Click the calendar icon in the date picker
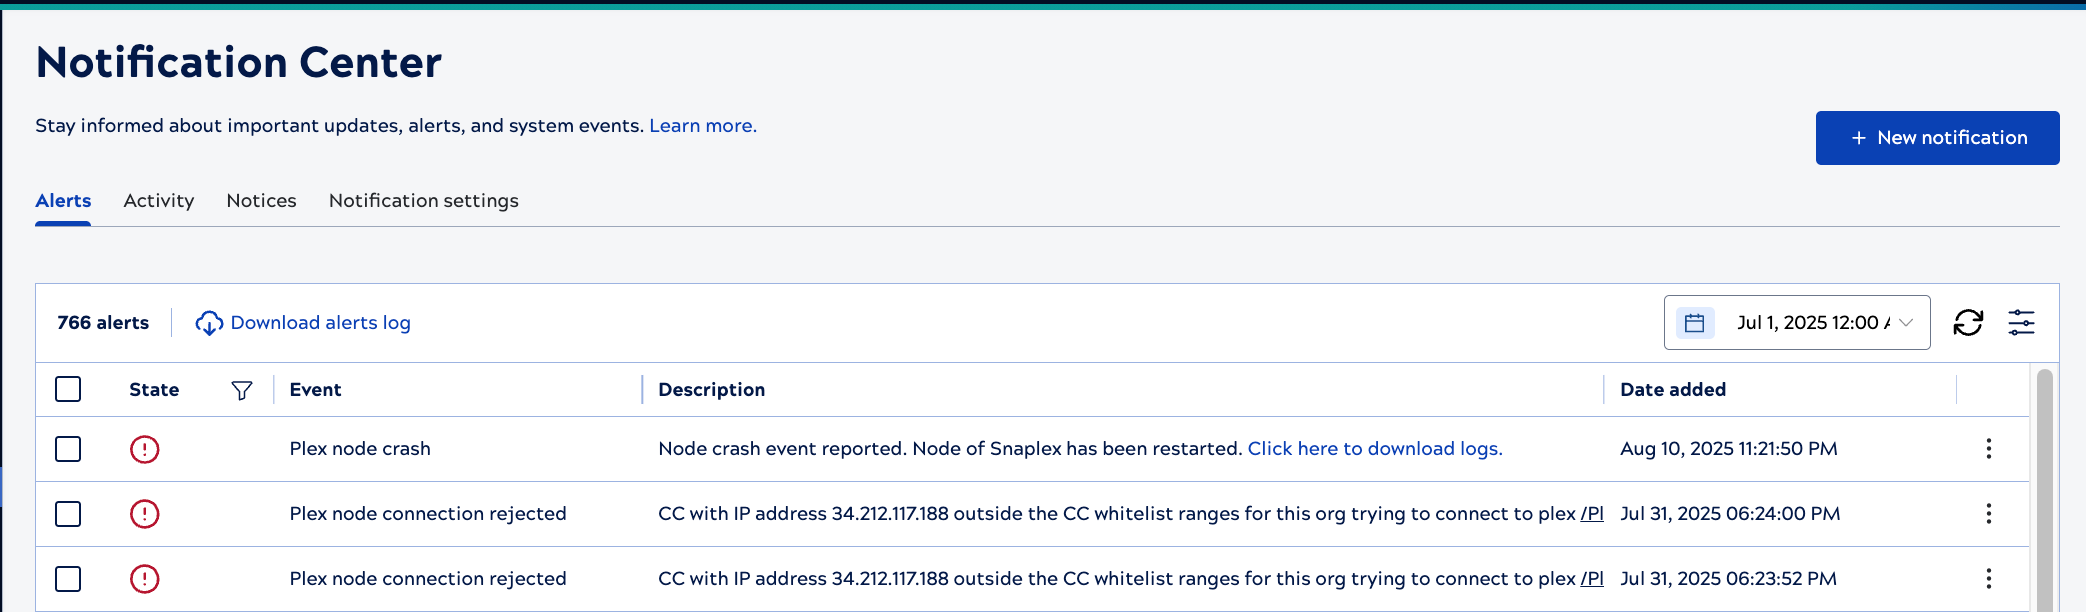2086x612 pixels. [1694, 322]
